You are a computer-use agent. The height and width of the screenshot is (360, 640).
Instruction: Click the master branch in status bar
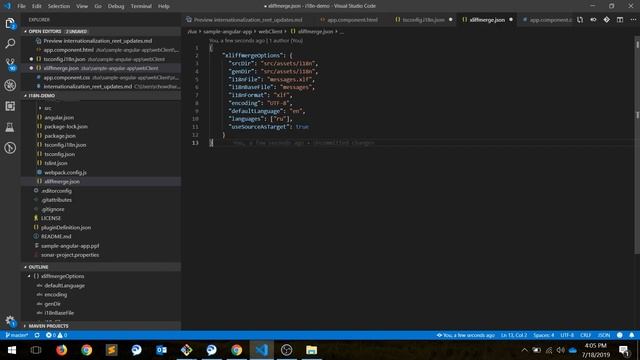point(17,335)
